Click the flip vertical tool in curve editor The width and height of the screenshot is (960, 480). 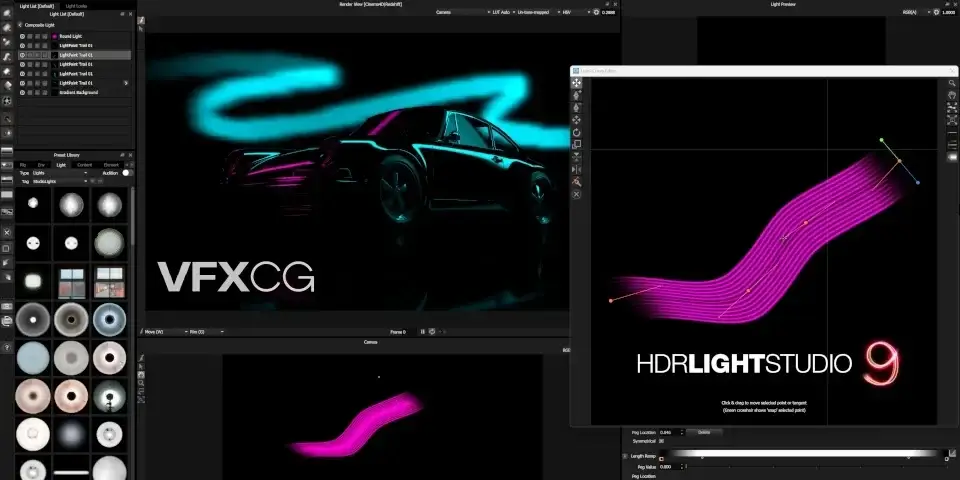(x=576, y=157)
